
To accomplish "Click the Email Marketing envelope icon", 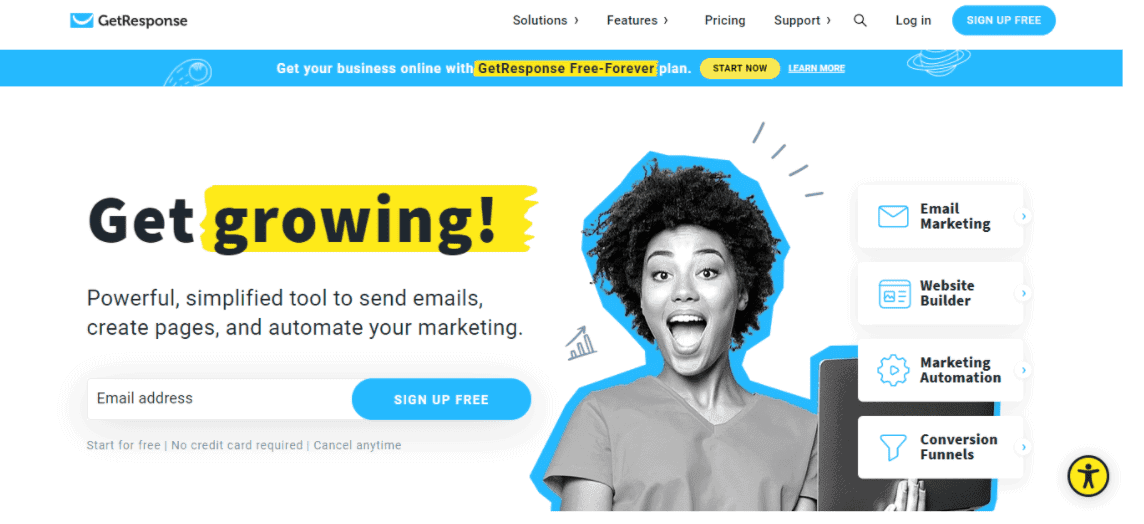I will [893, 217].
